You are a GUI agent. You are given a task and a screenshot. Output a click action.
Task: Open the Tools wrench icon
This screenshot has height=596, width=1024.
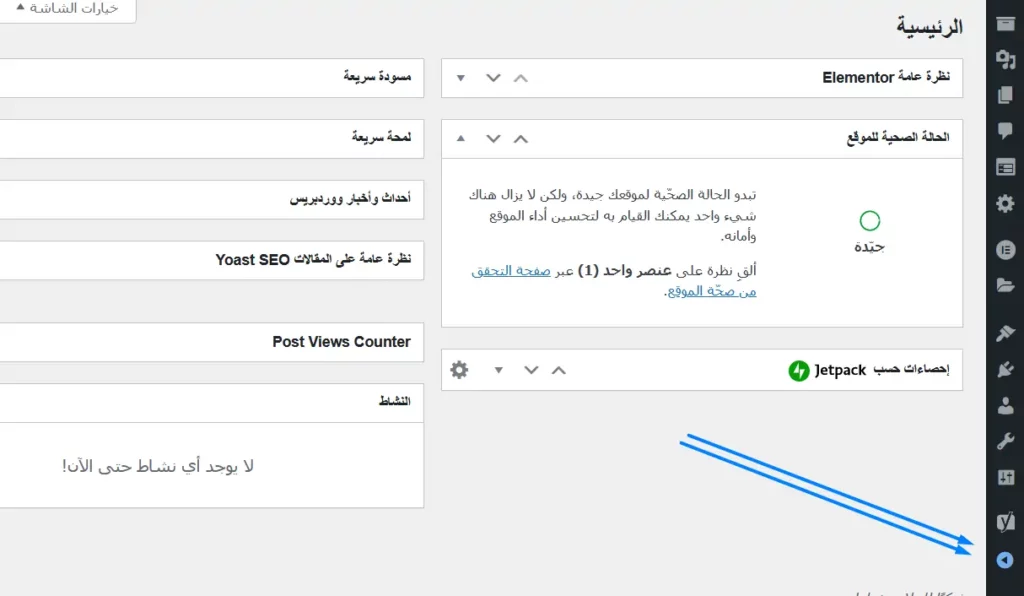[x=1005, y=441]
